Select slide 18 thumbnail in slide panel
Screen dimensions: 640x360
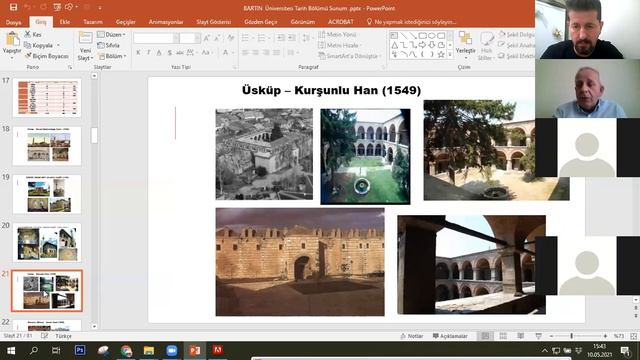(47, 146)
